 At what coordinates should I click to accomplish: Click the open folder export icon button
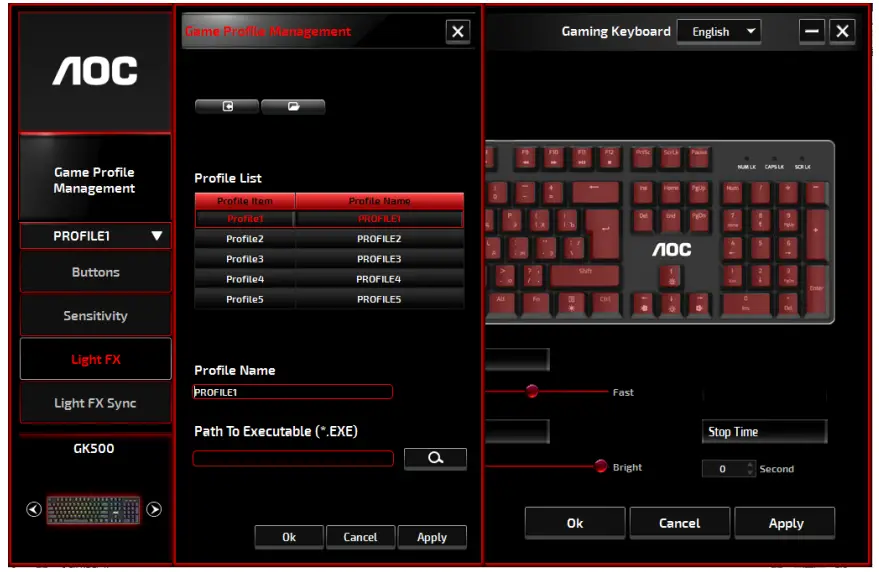(x=293, y=107)
